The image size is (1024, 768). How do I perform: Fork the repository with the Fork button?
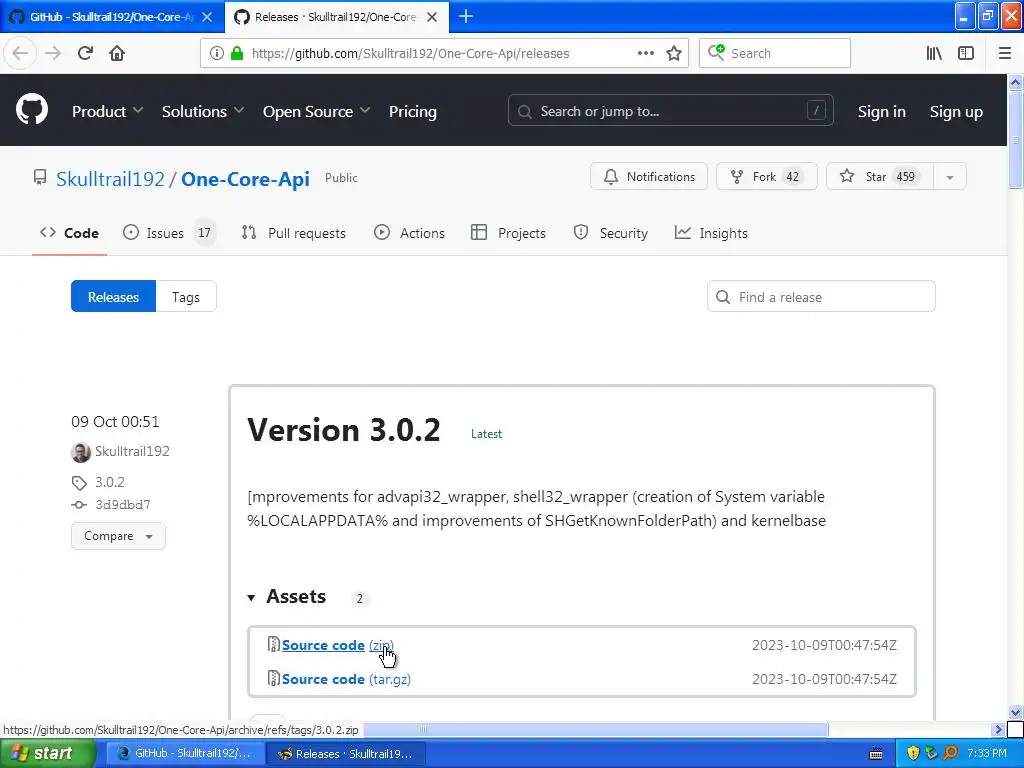766,176
